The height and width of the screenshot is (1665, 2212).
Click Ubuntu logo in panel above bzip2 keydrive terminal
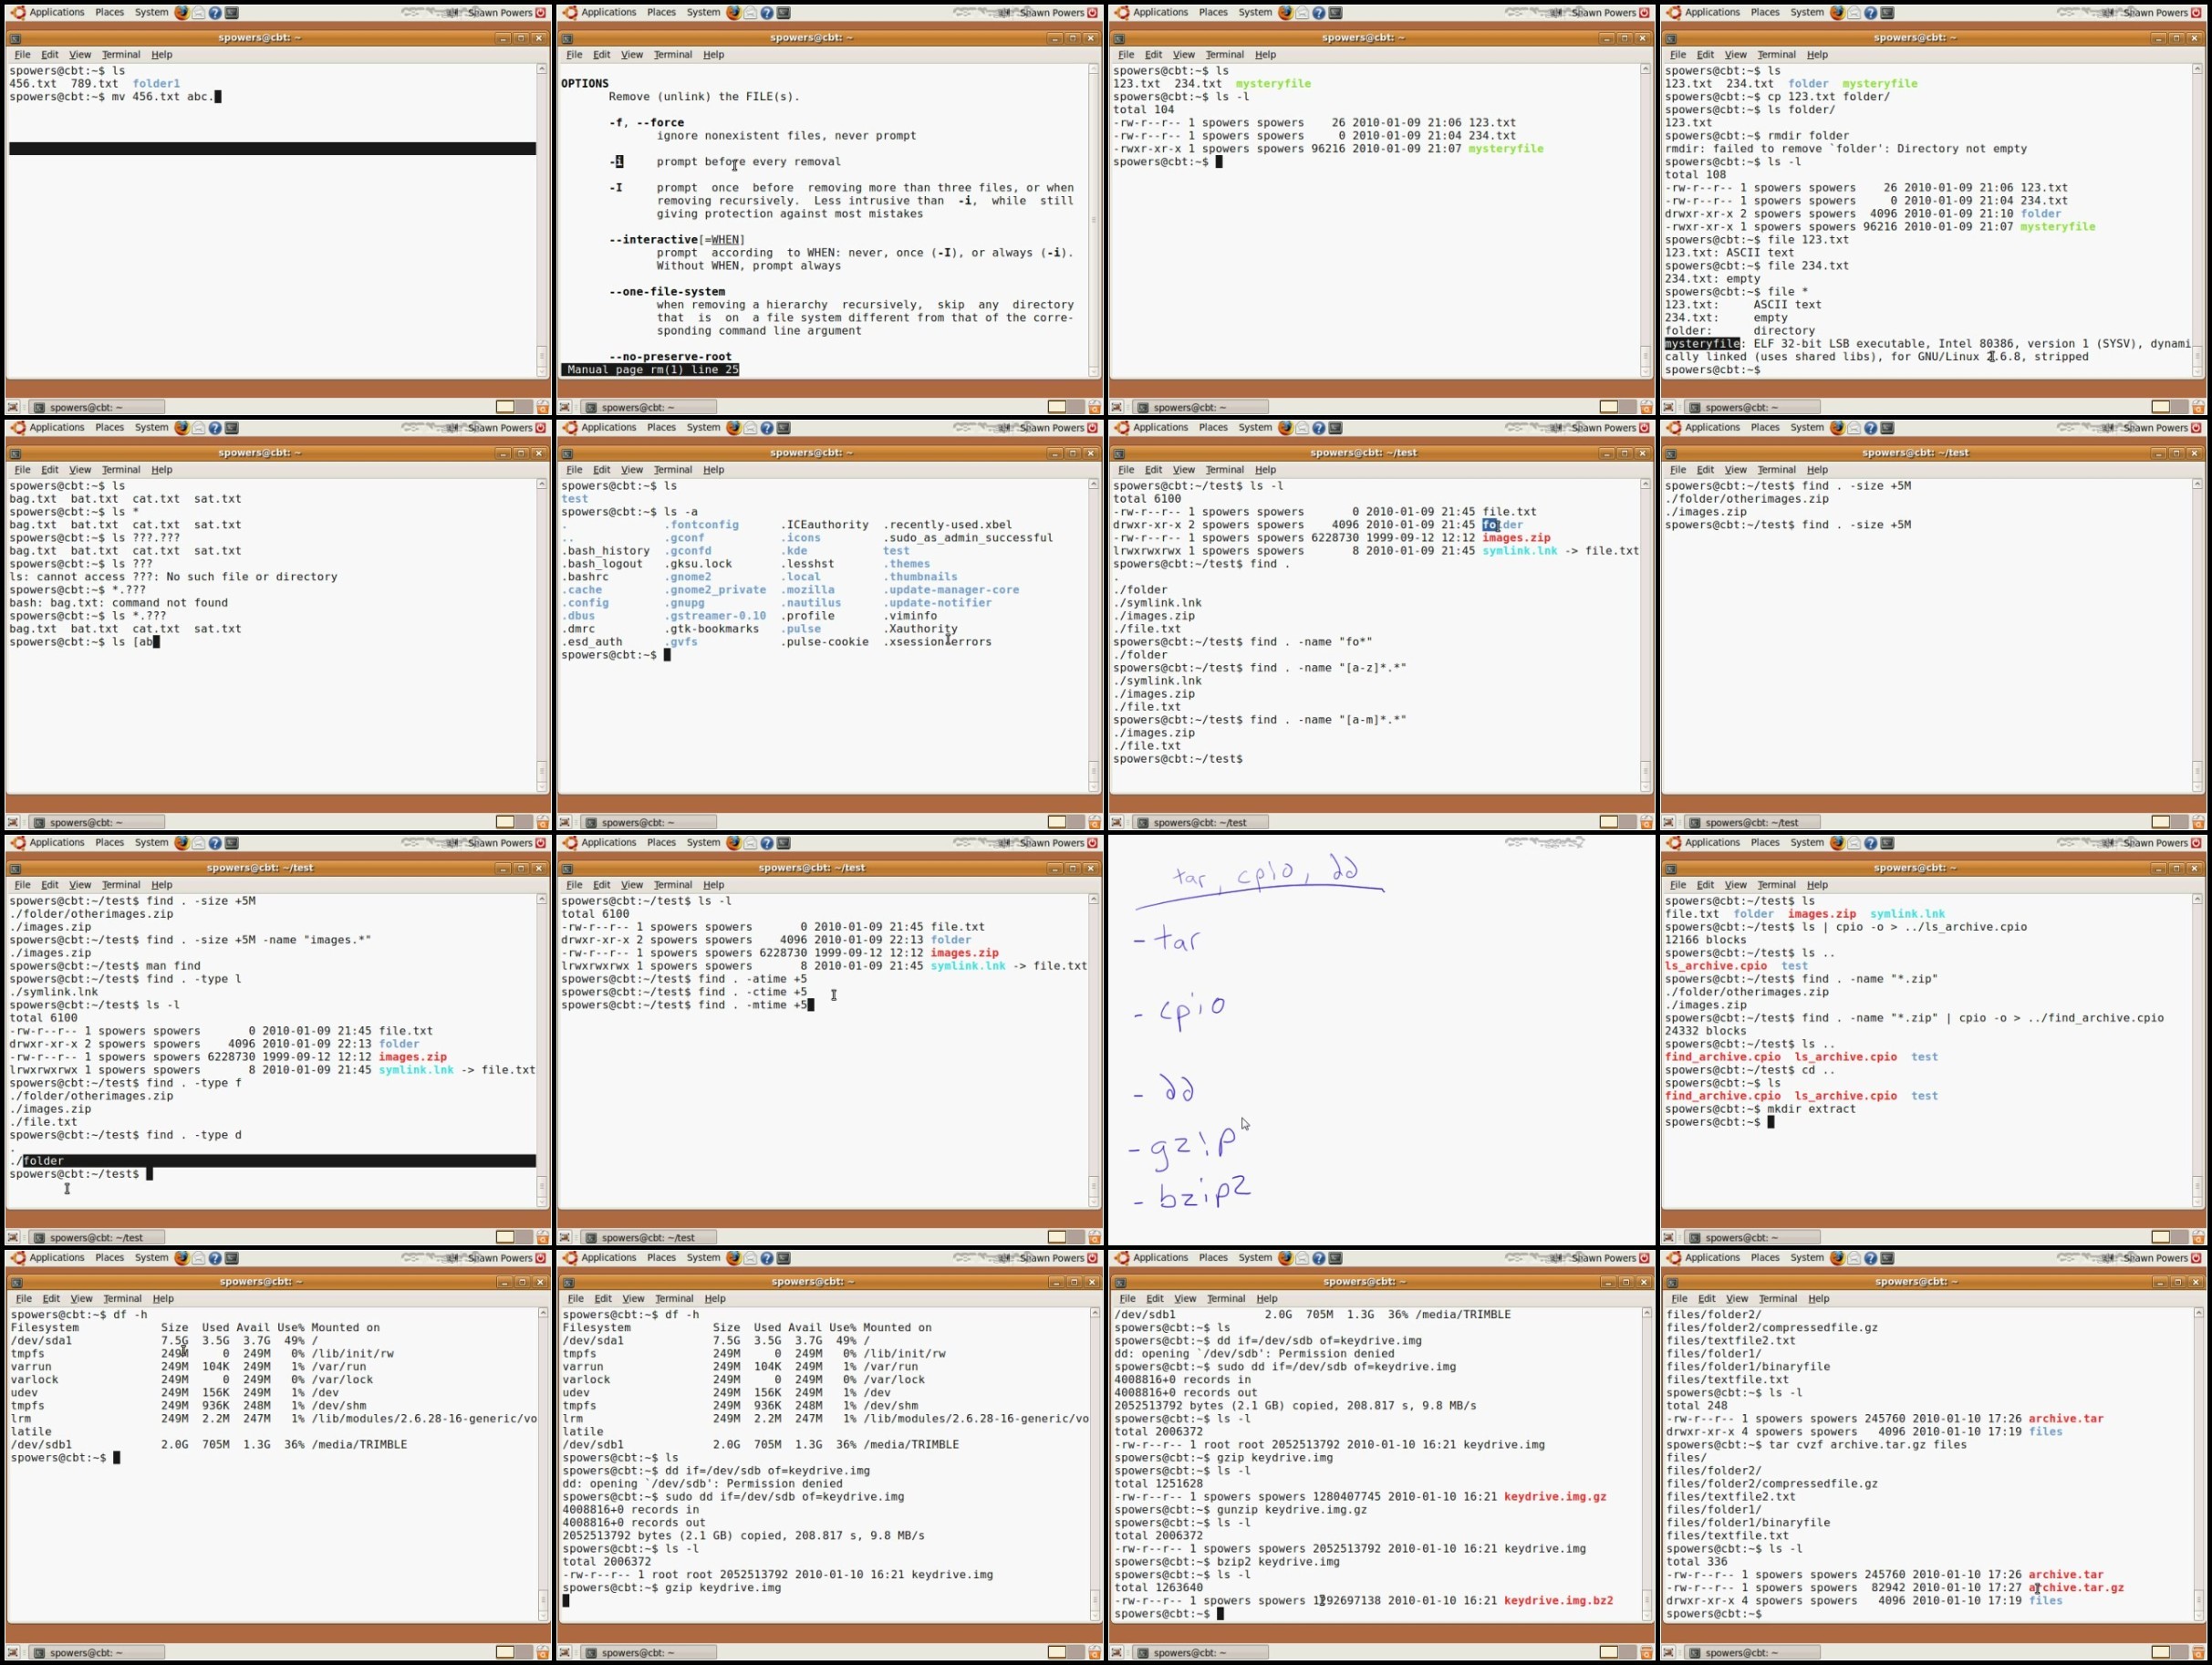[1121, 1258]
